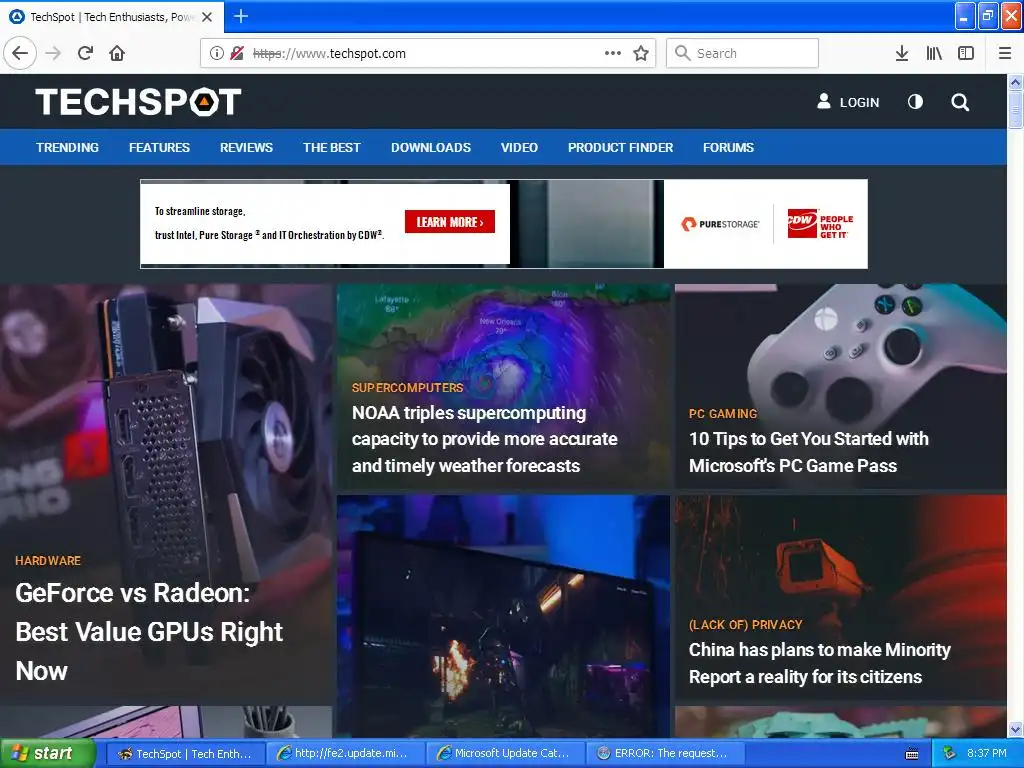This screenshot has width=1024, height=768.
Task: Close the TechSpot browser tab
Action: coord(207,17)
